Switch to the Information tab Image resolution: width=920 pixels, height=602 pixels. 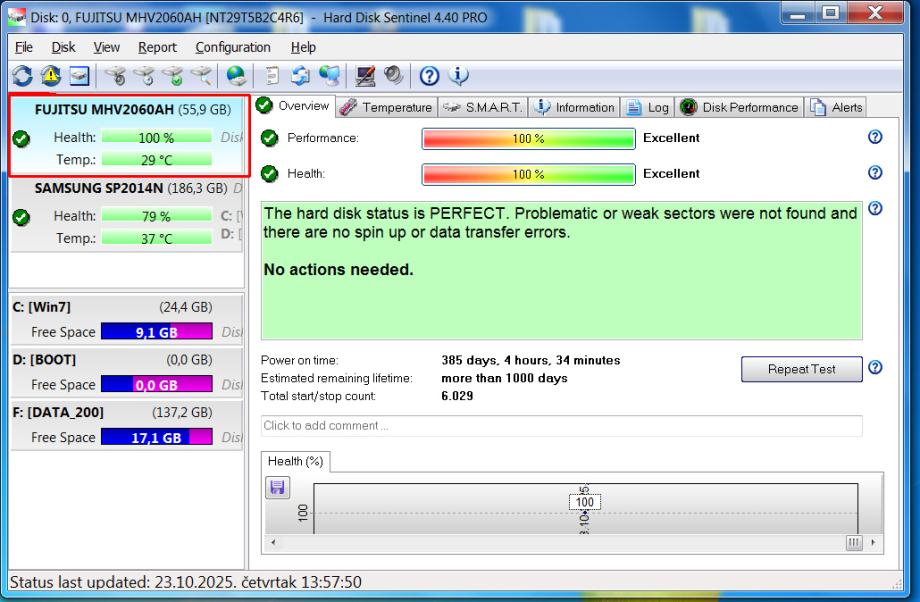pyautogui.click(x=575, y=107)
